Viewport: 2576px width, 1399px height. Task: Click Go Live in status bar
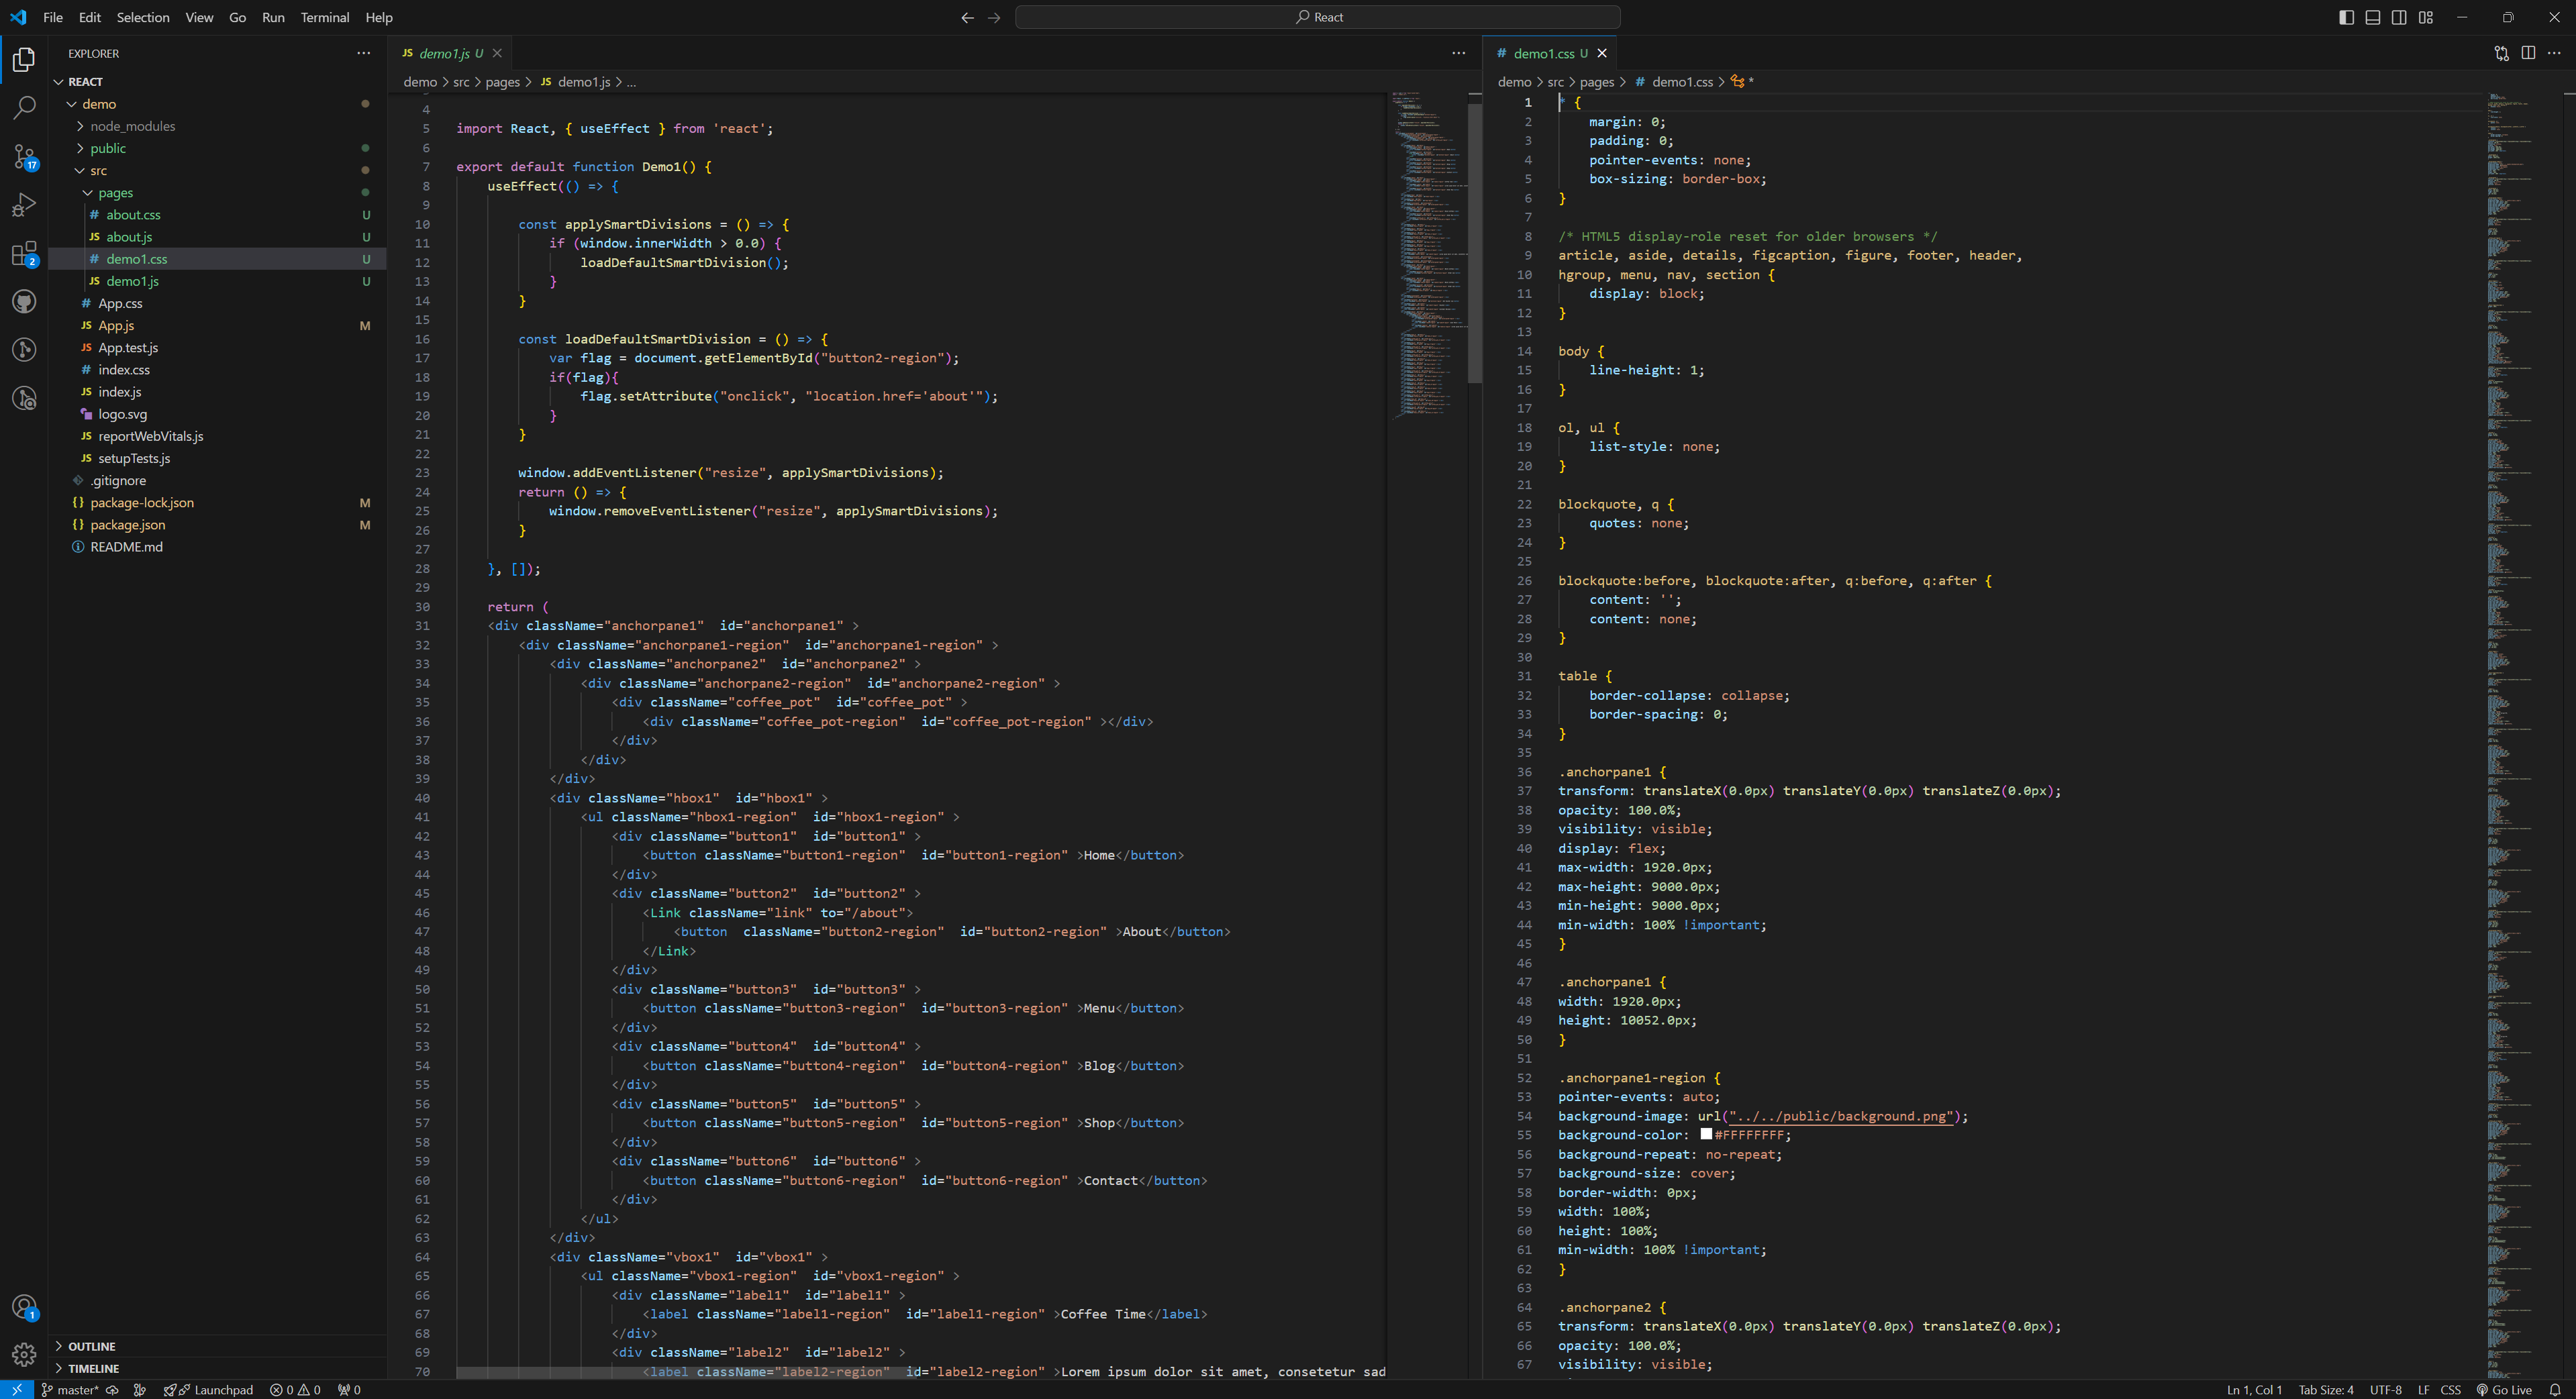pyautogui.click(x=2505, y=1389)
